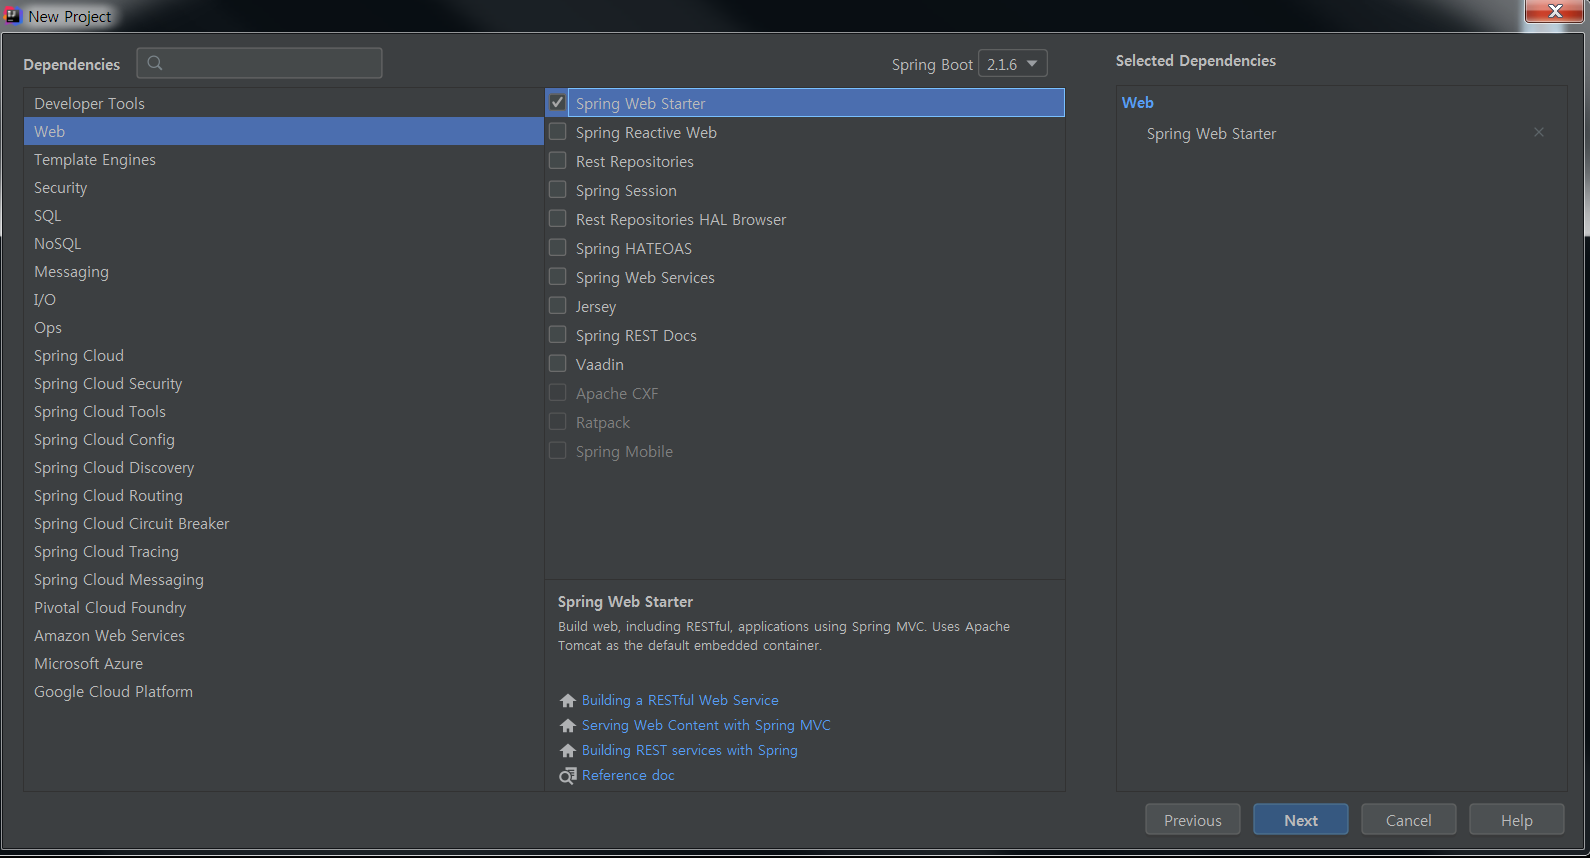Select Pivotal Cloud Foundry category
Viewport: 1590px width, 858px height.
(x=284, y=607)
